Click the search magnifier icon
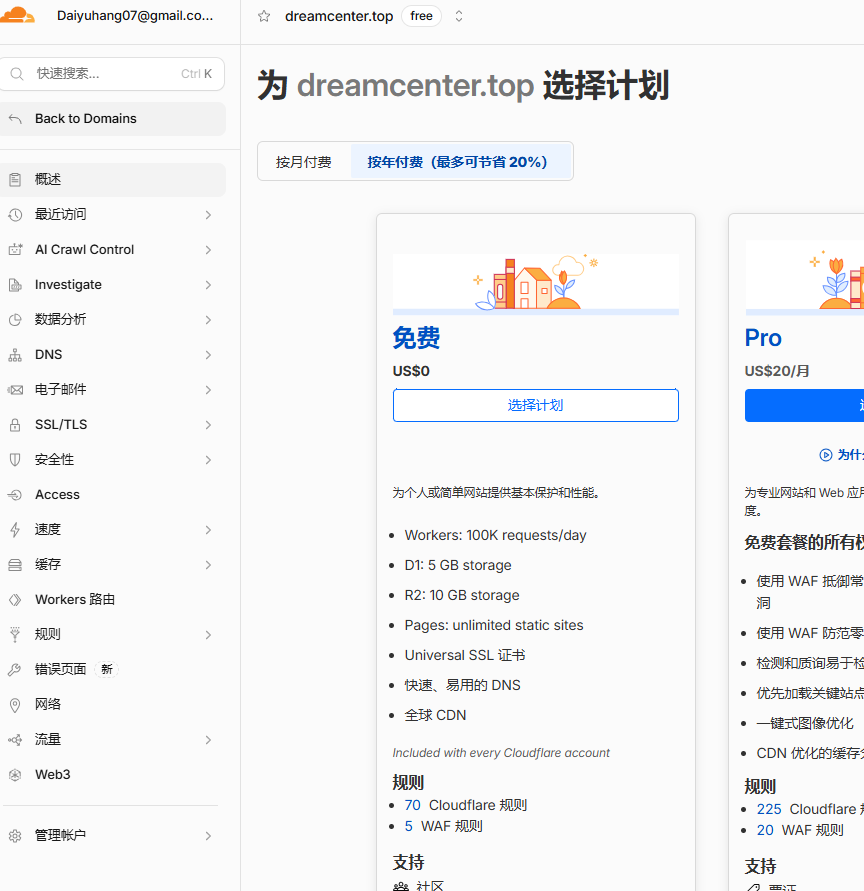The width and height of the screenshot is (864, 891). coord(17,74)
